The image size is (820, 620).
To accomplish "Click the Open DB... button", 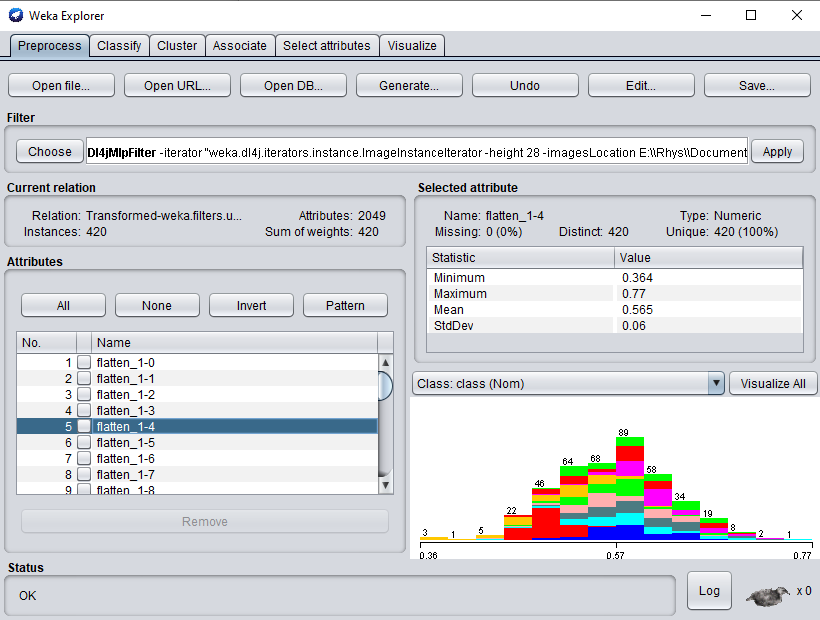I will click(x=293, y=85).
